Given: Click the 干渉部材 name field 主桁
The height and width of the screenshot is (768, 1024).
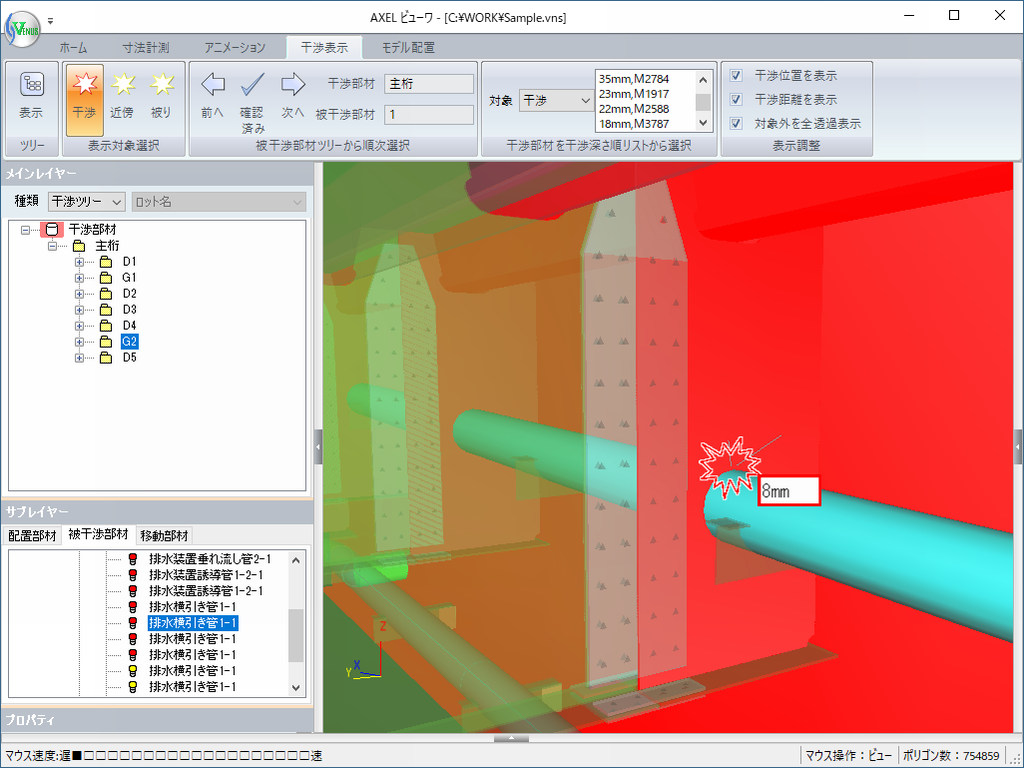Looking at the screenshot, I should [x=428, y=84].
